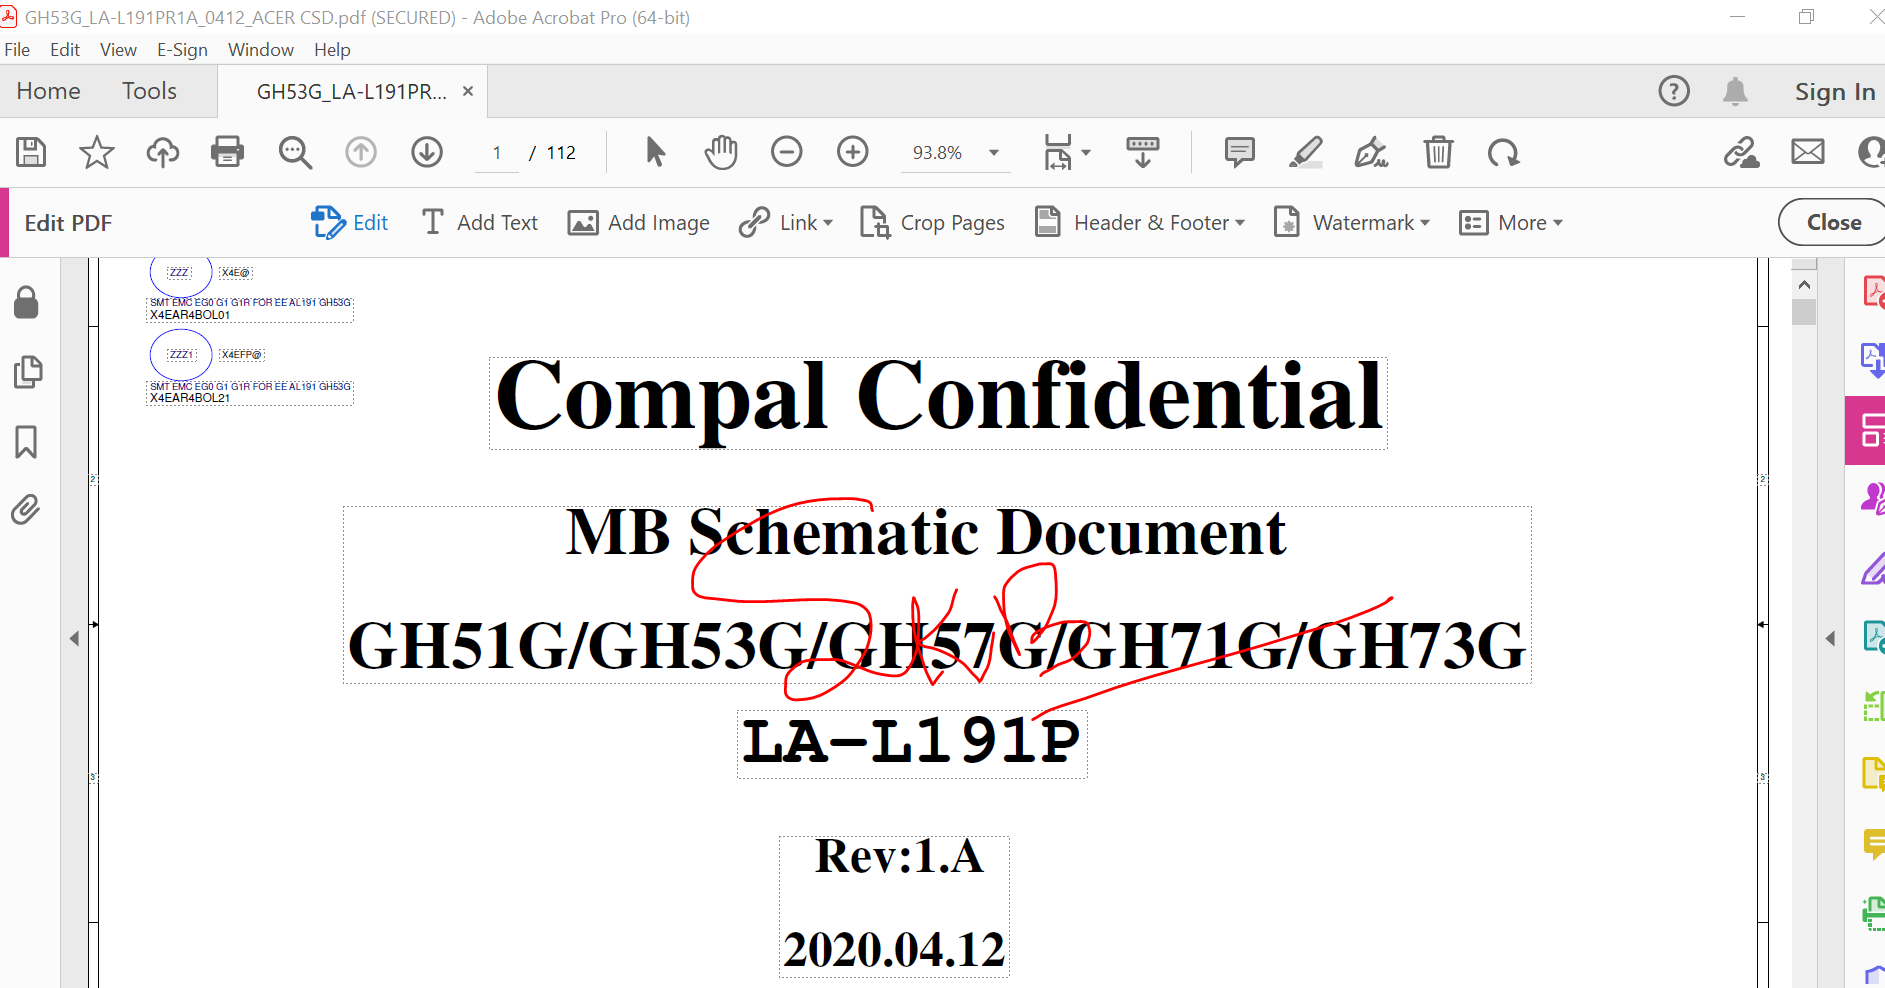Screen dimensions: 1885x988
Task: Delete with the trash can icon
Action: (1438, 152)
